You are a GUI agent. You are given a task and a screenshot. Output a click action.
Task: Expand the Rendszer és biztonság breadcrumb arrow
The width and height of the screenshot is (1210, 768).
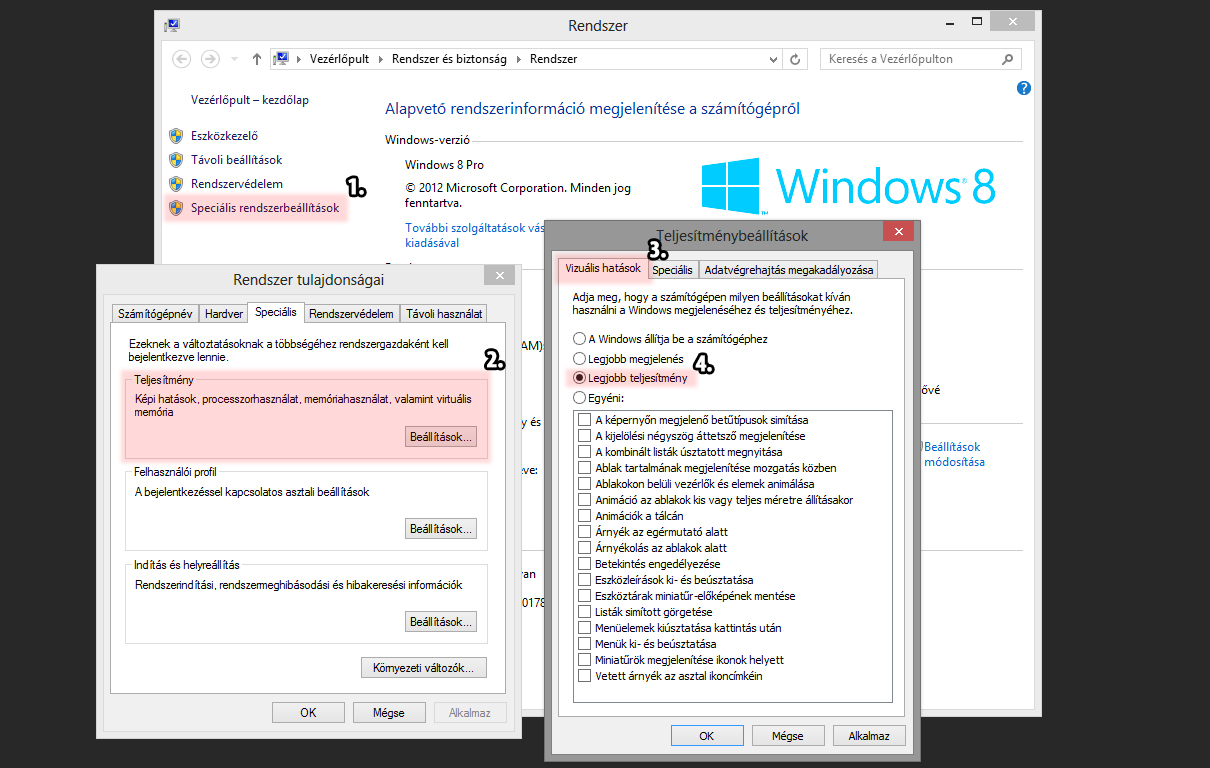point(518,59)
